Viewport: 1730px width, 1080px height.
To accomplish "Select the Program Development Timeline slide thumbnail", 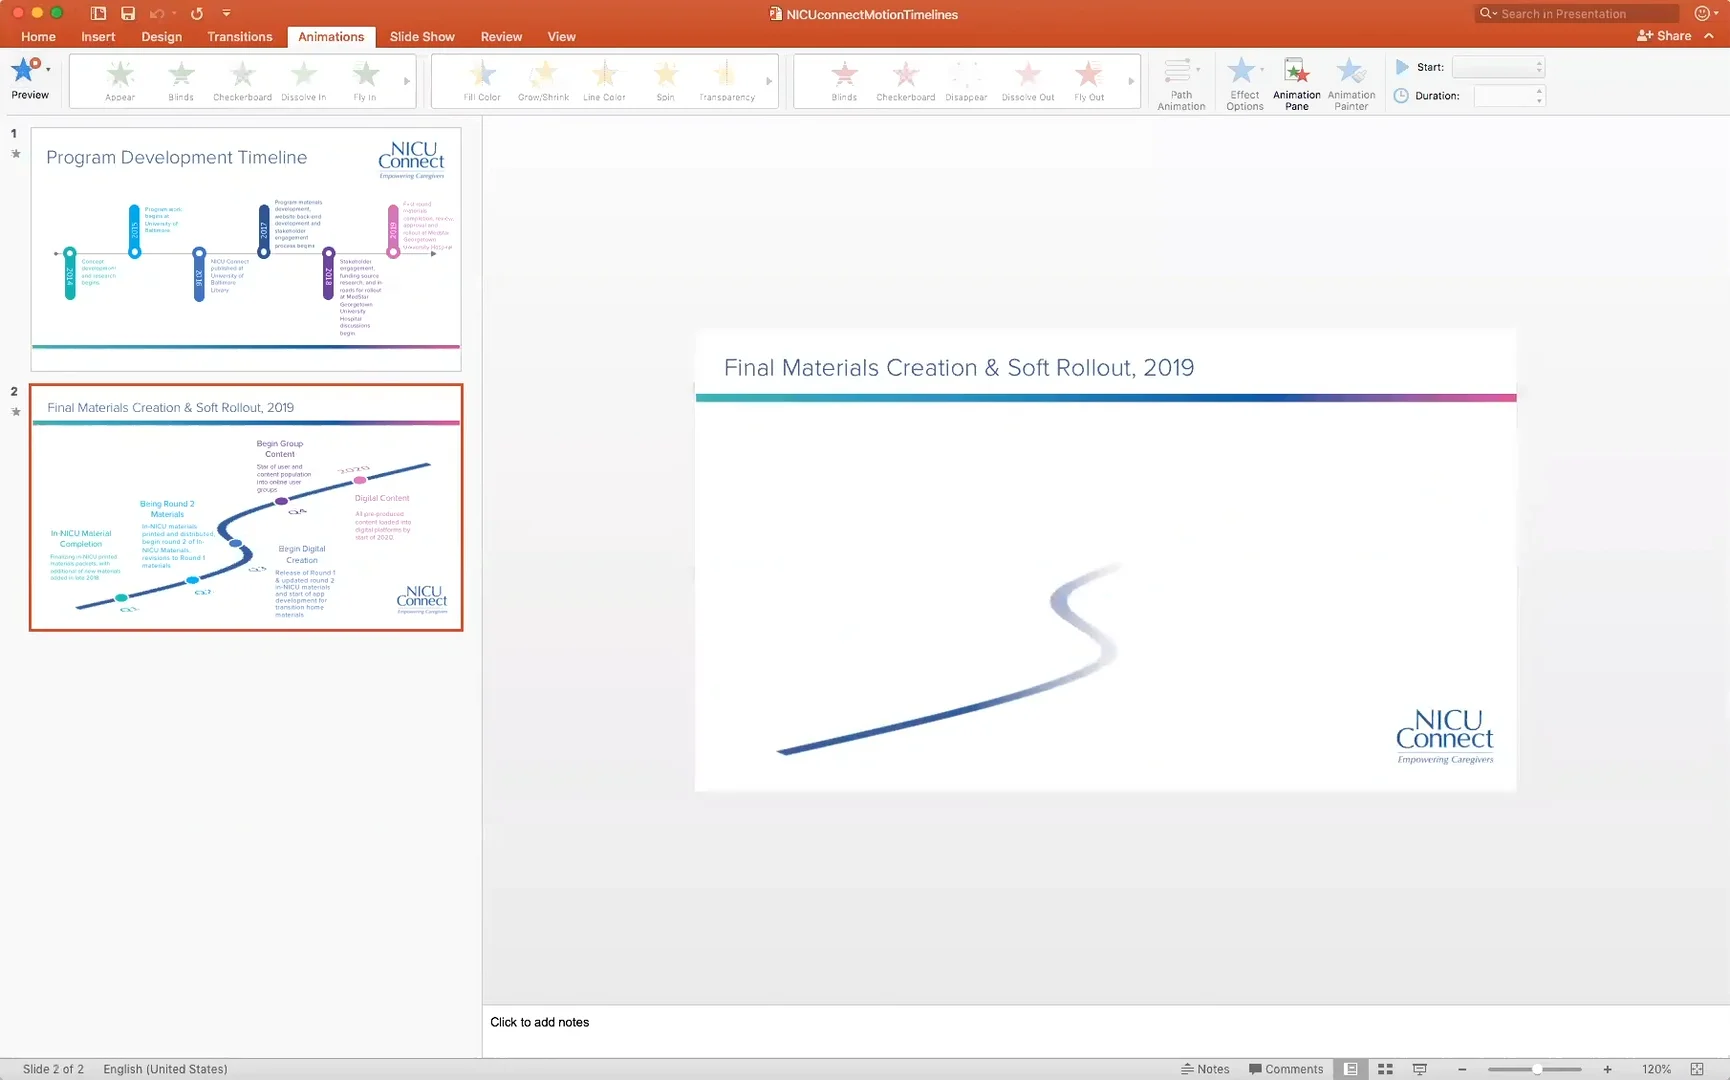I will tap(246, 249).
